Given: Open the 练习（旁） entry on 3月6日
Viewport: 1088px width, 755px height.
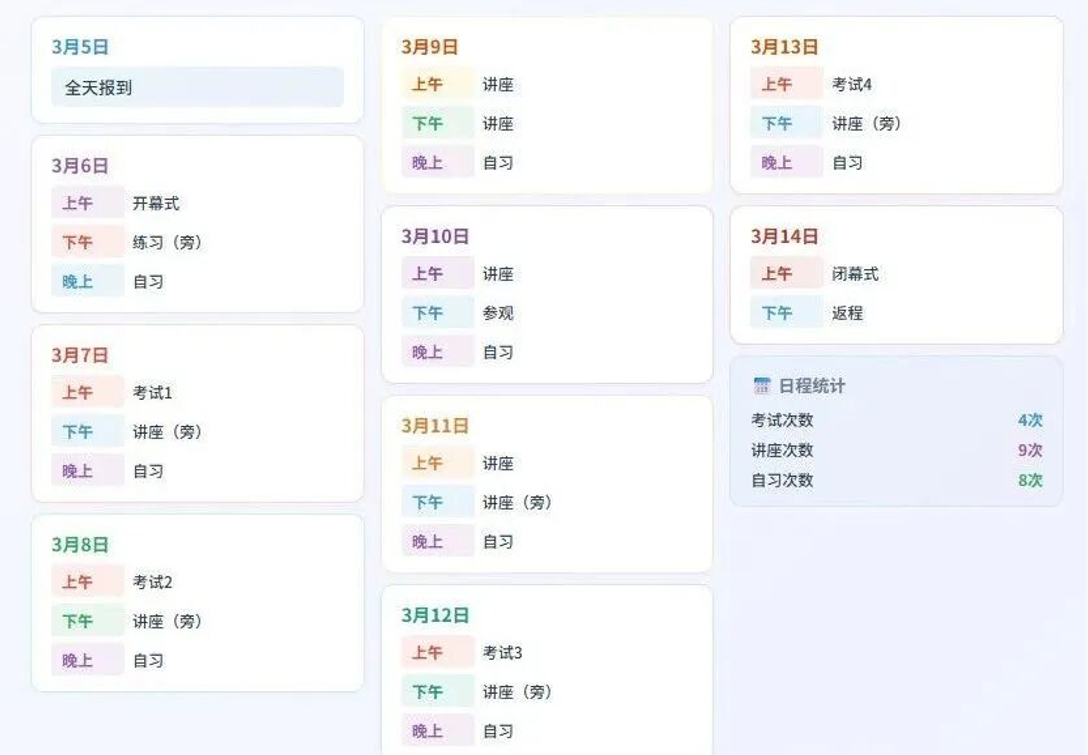Looking at the screenshot, I should tap(167, 242).
